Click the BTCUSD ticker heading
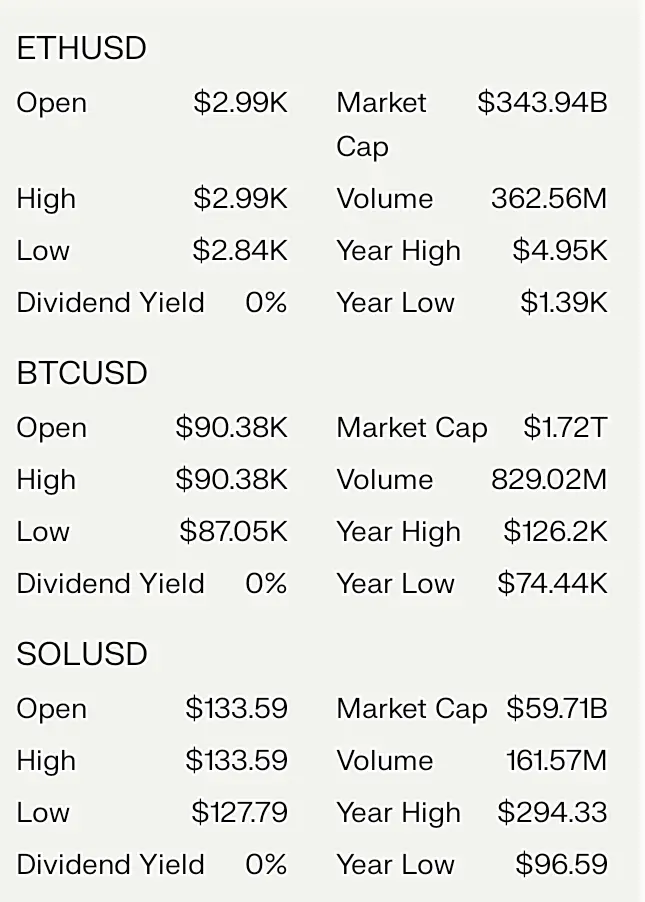Image resolution: width=645 pixels, height=902 pixels. click(82, 373)
